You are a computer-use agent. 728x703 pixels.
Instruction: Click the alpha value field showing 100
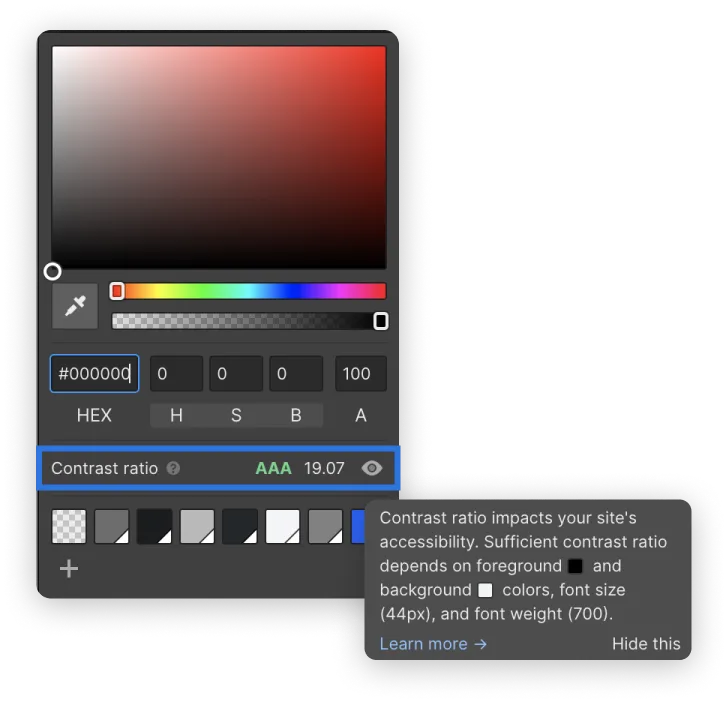click(361, 373)
